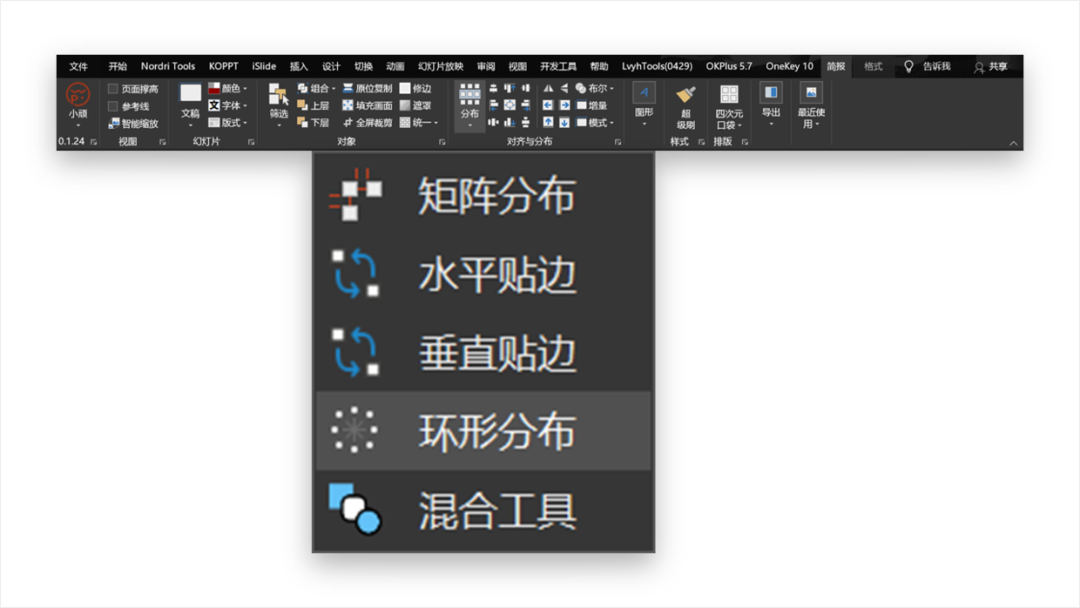Click the 原位复制 duplicate in place button
1080x608 pixels.
coord(368,88)
